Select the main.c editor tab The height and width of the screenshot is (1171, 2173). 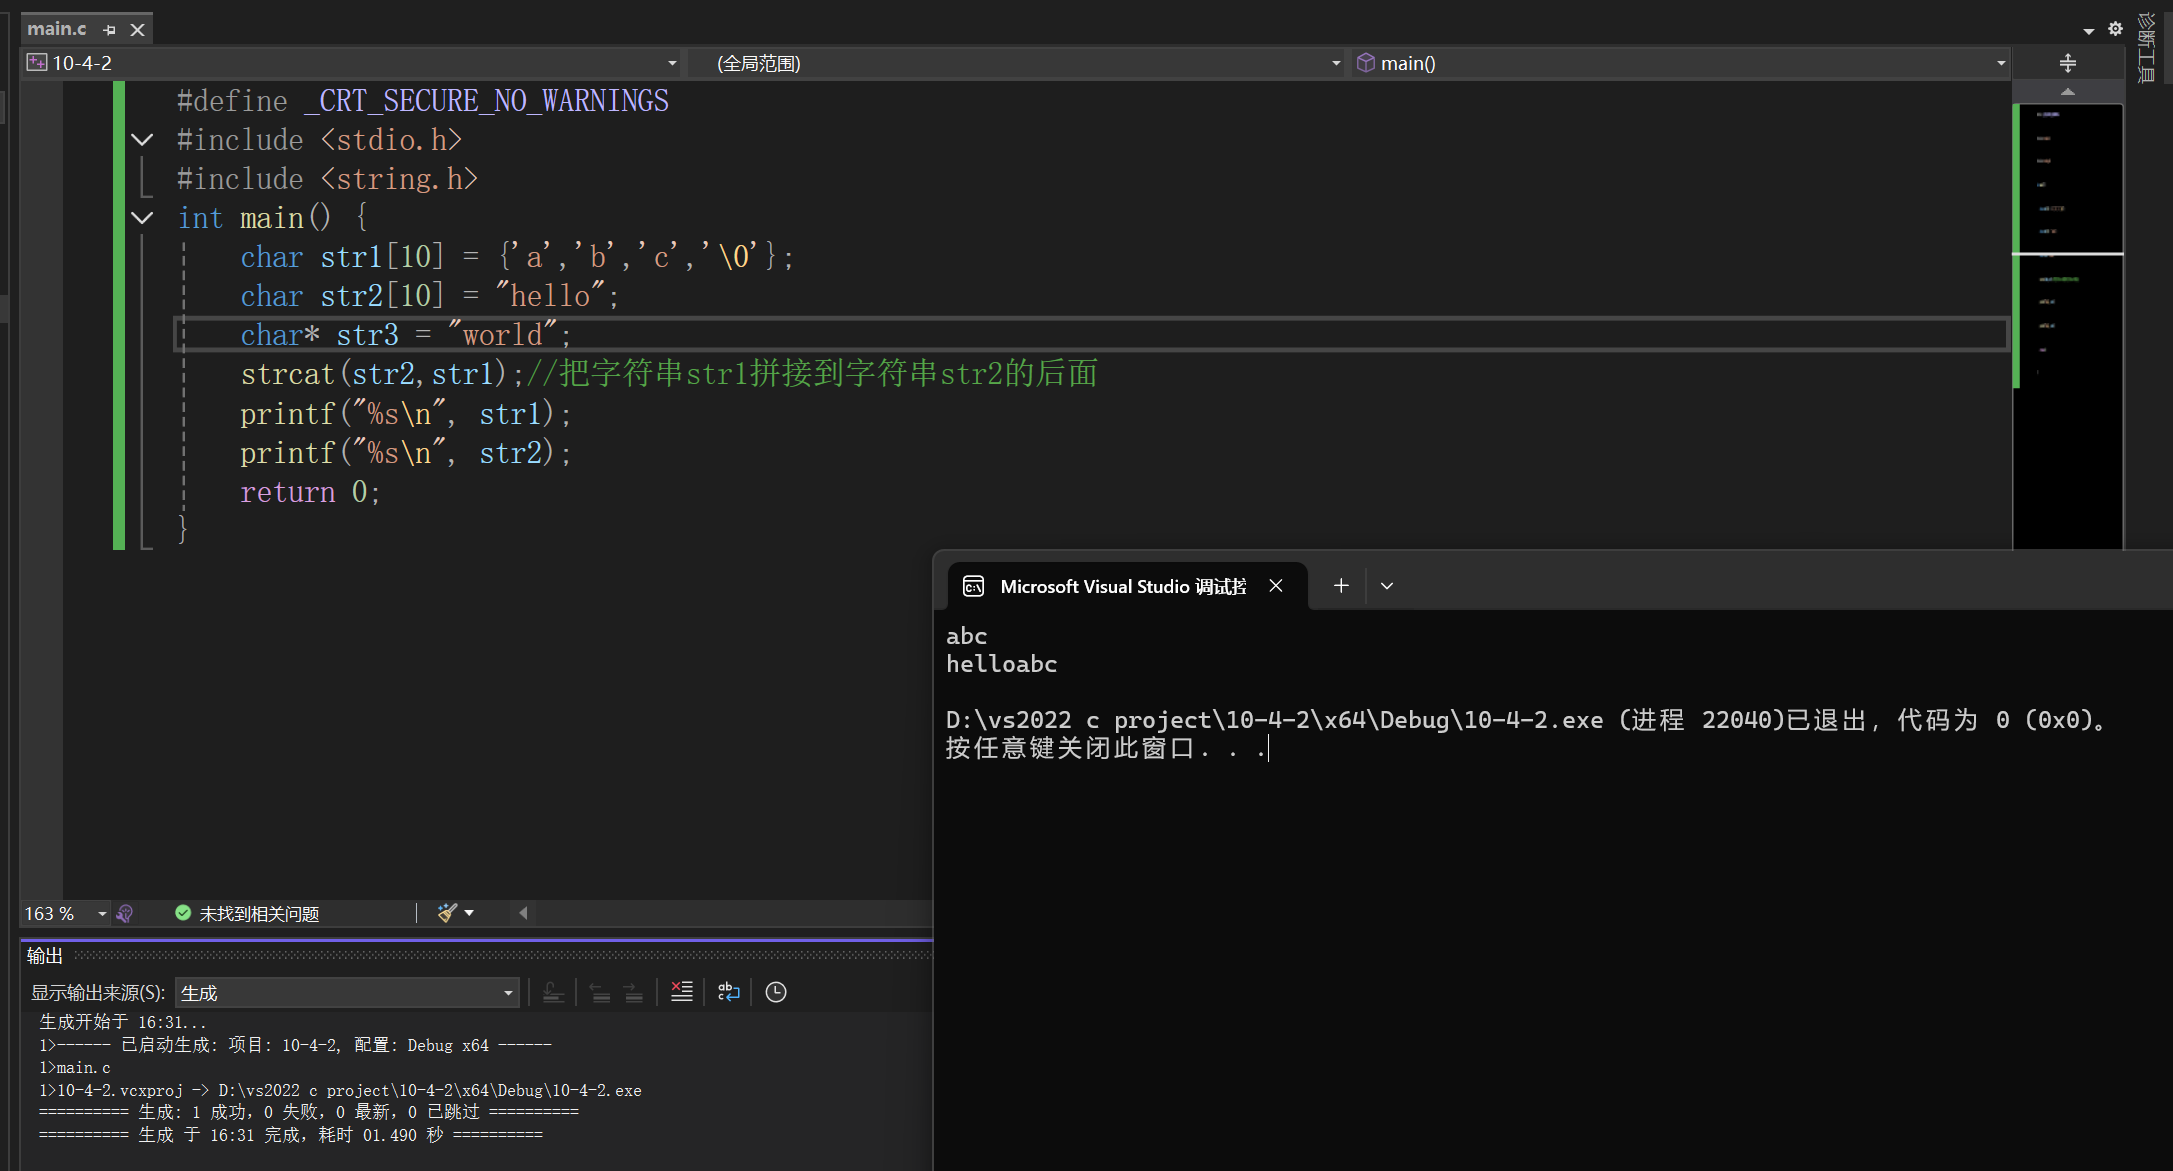(57, 30)
